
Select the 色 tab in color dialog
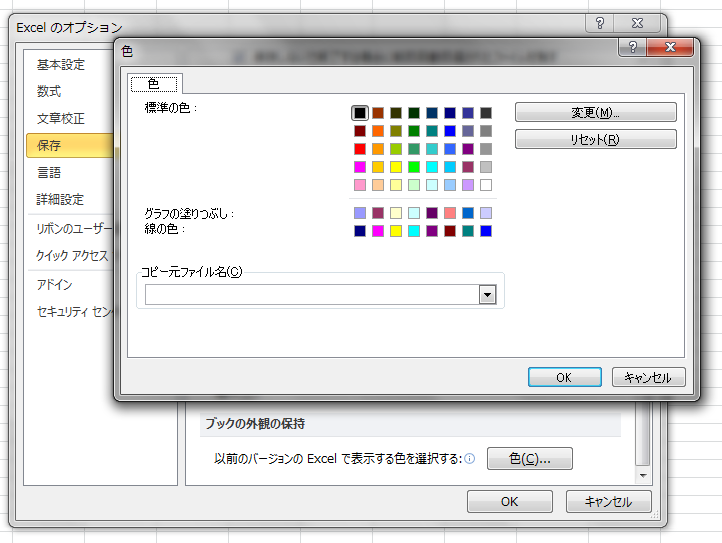[x=154, y=84]
